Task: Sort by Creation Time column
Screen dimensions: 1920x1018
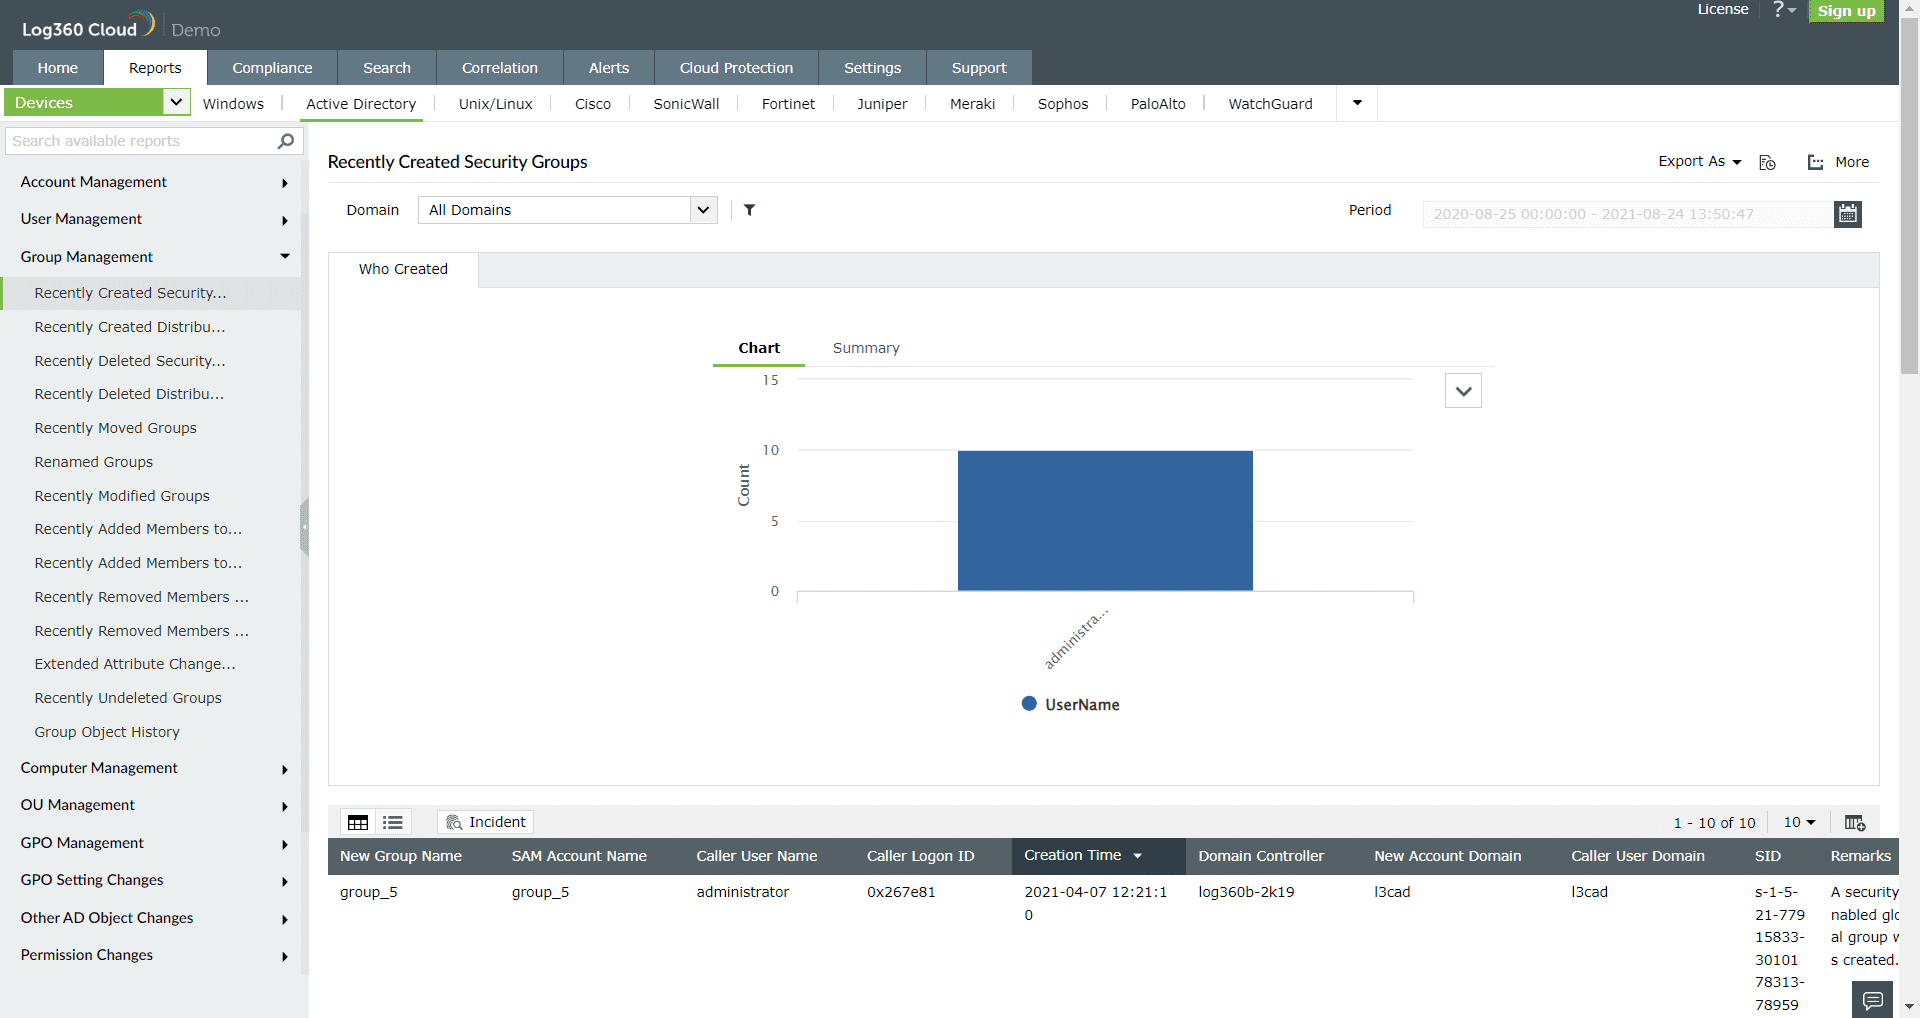Action: [x=1097, y=856]
